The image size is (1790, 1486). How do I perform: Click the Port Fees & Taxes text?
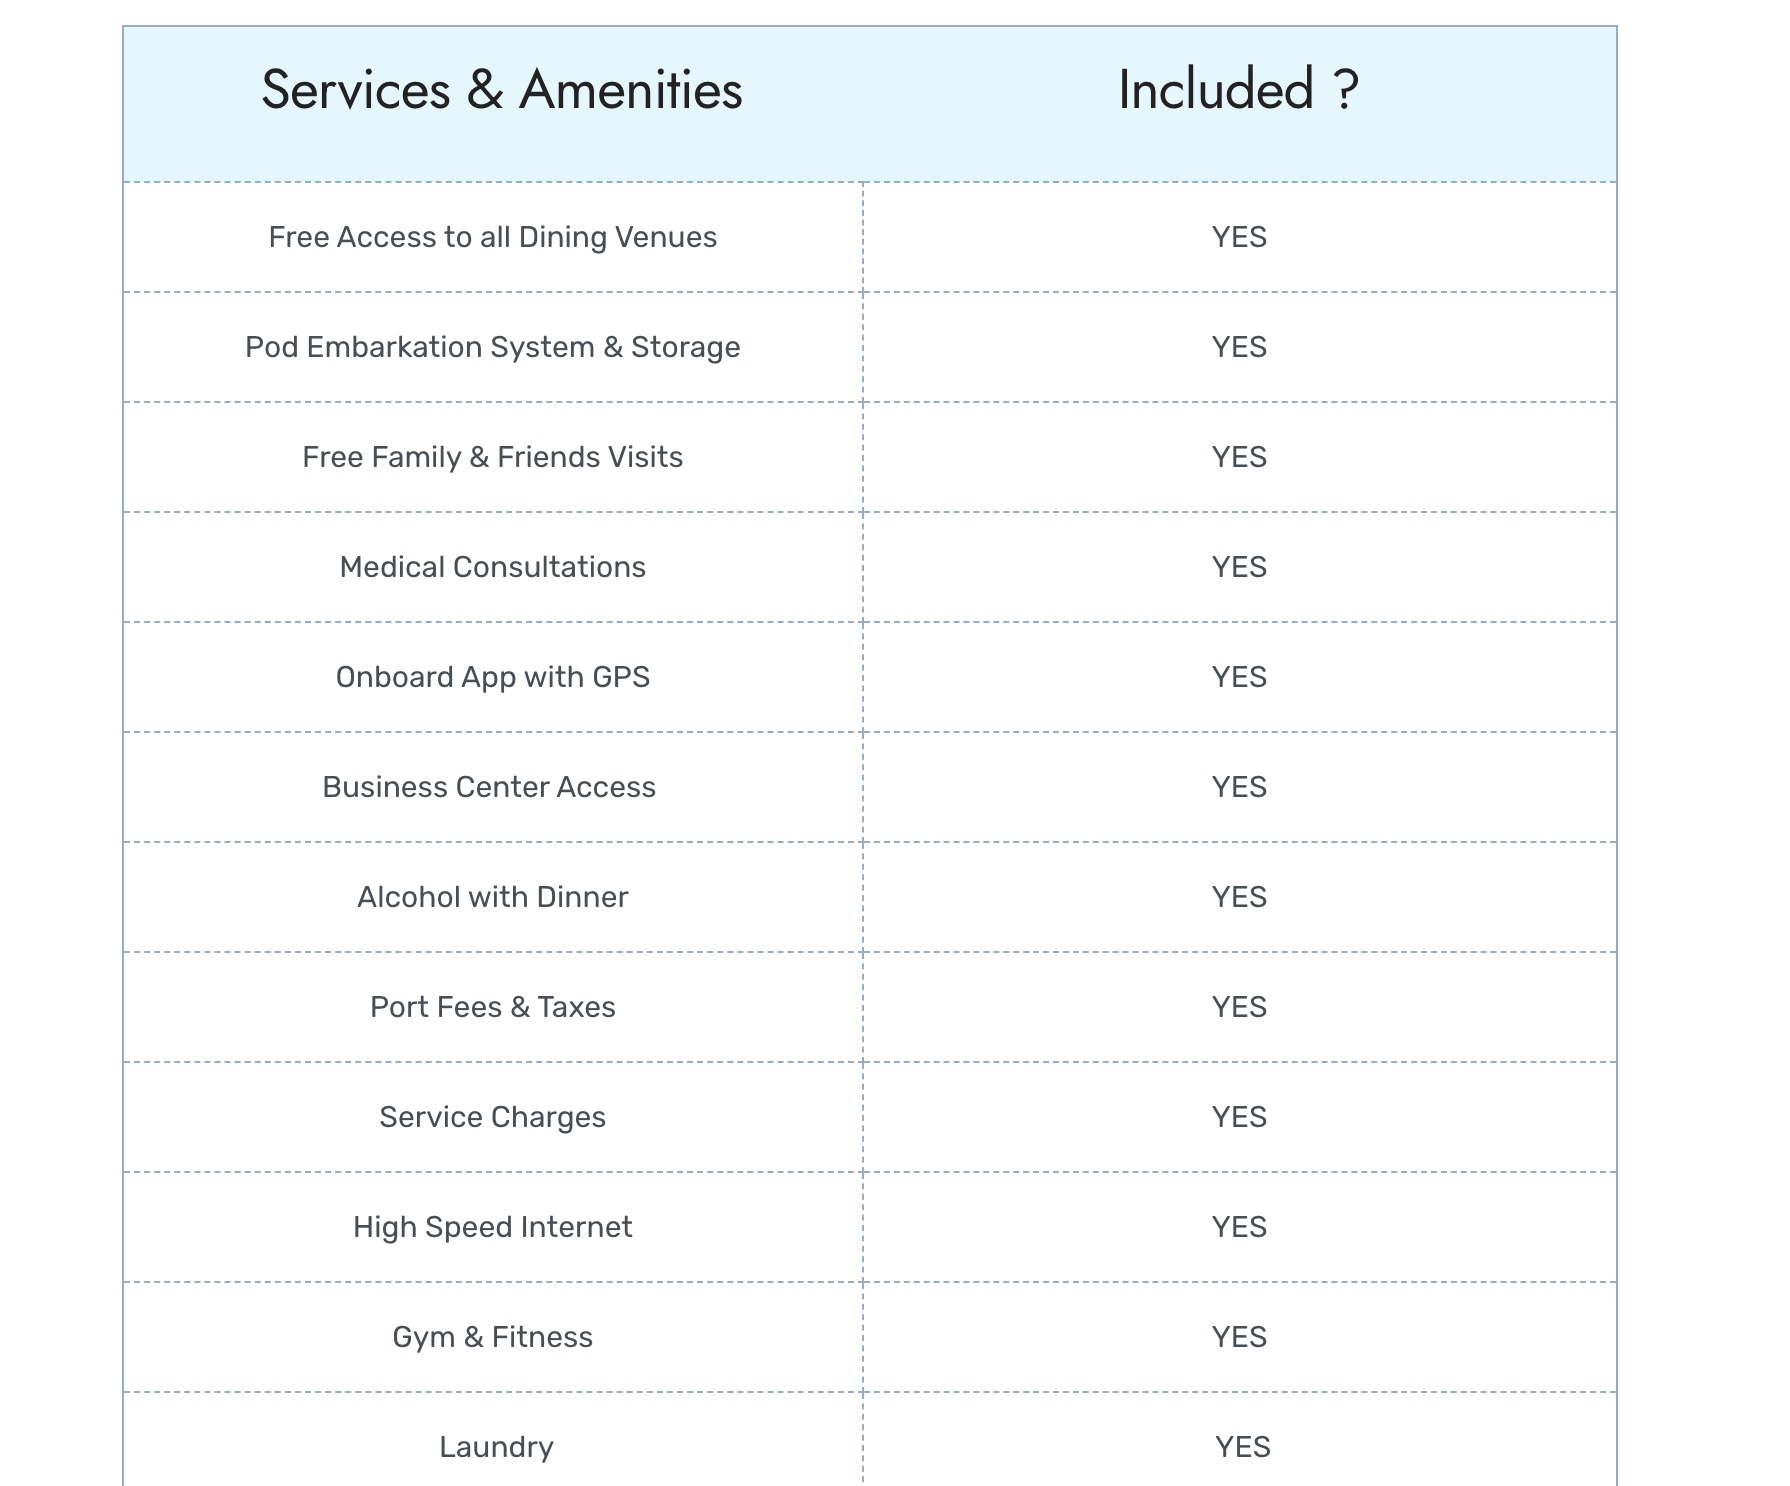(x=492, y=1007)
